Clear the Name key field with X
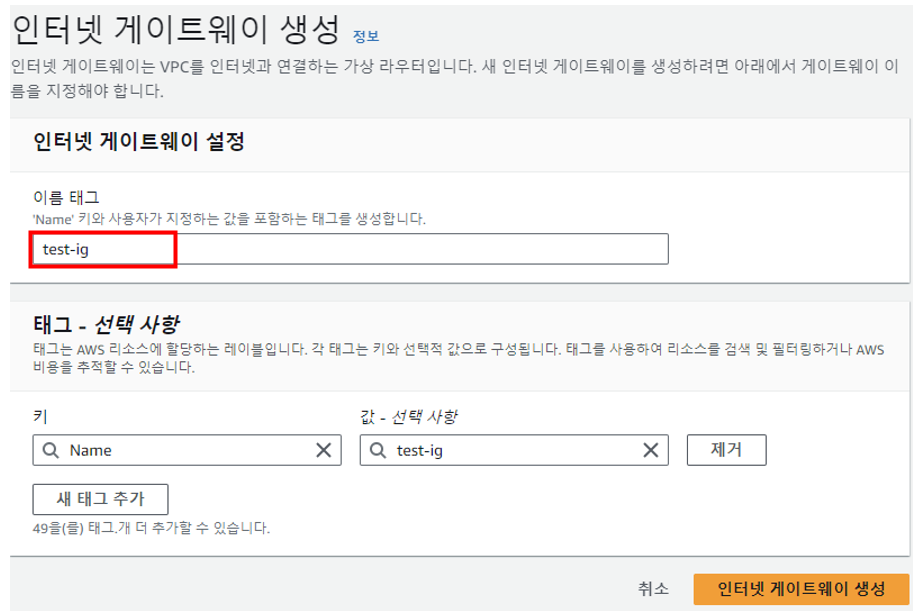Viewport: 913px width, 611px height. click(x=323, y=450)
